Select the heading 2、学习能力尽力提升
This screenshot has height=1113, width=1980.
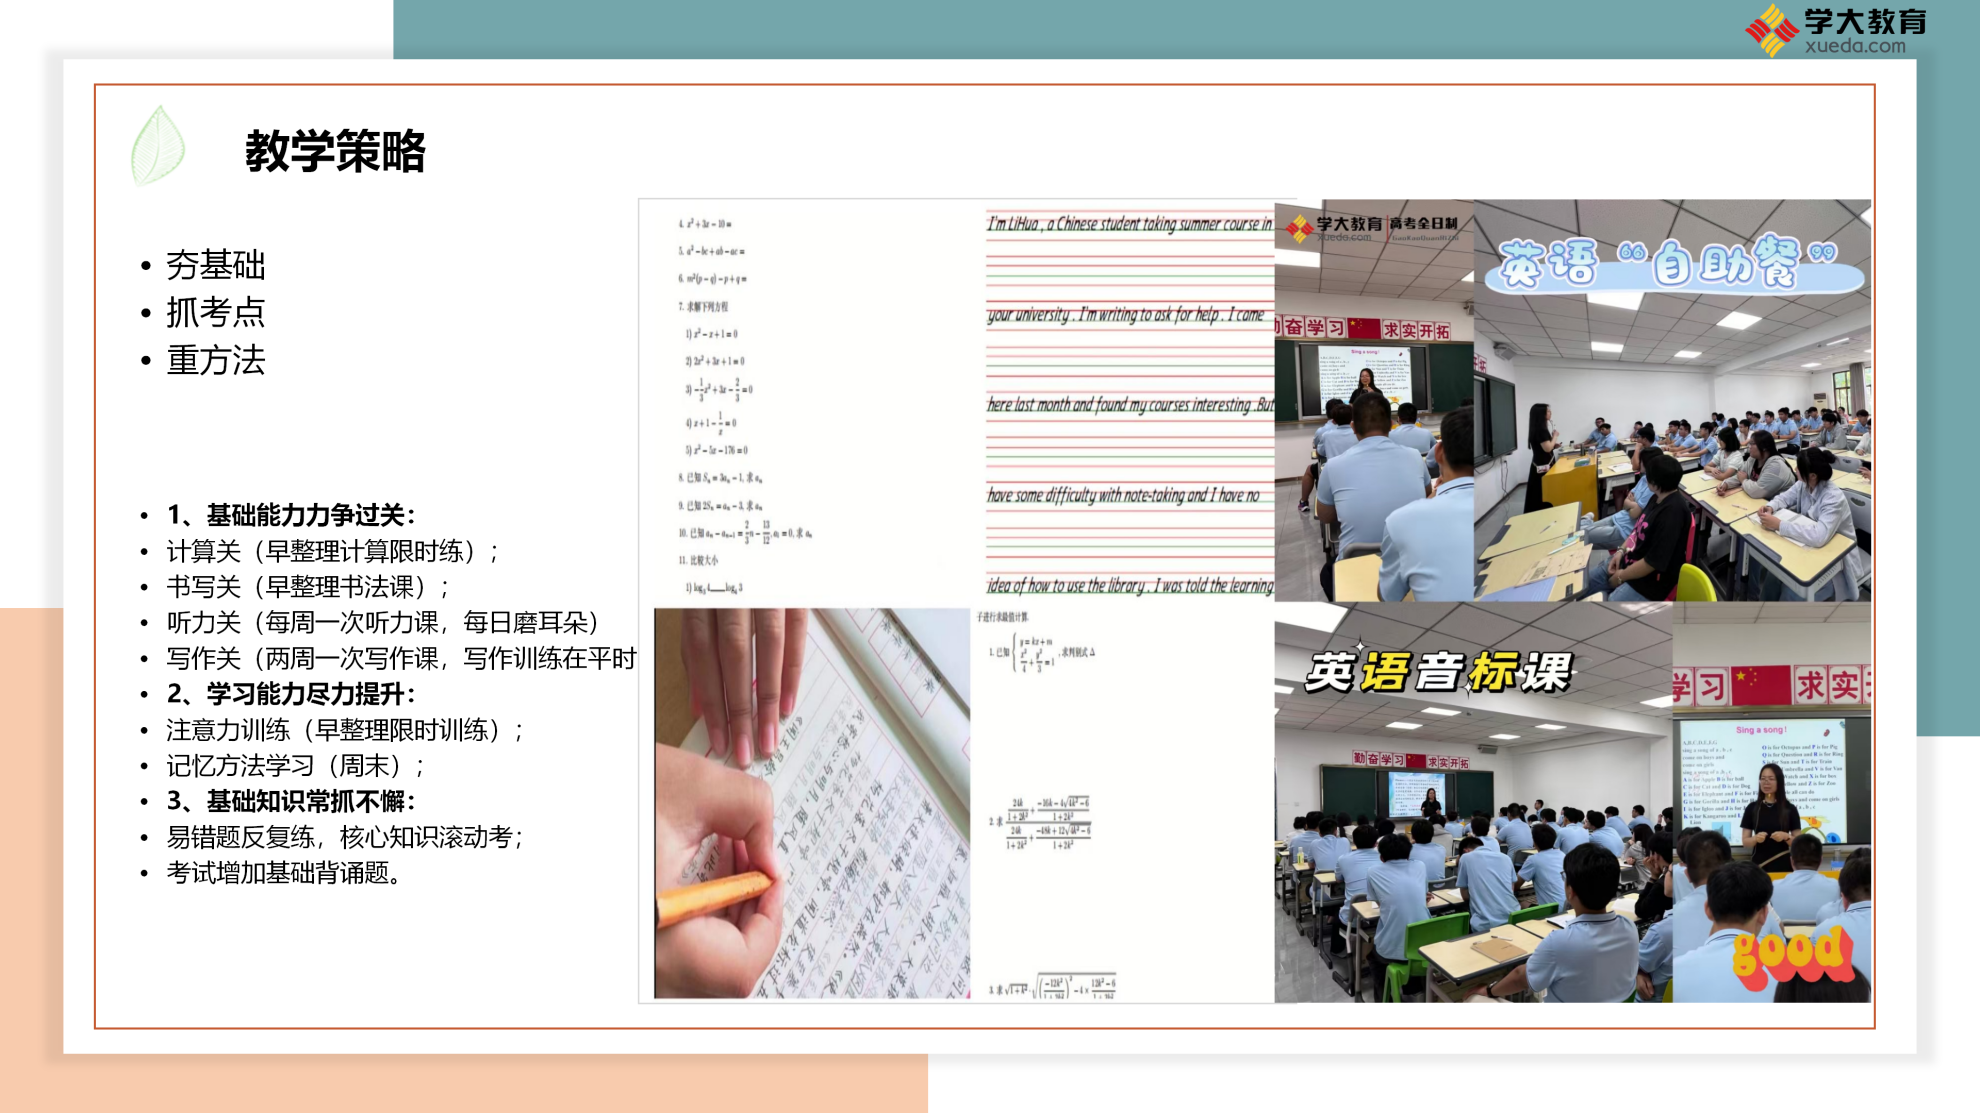(x=291, y=694)
